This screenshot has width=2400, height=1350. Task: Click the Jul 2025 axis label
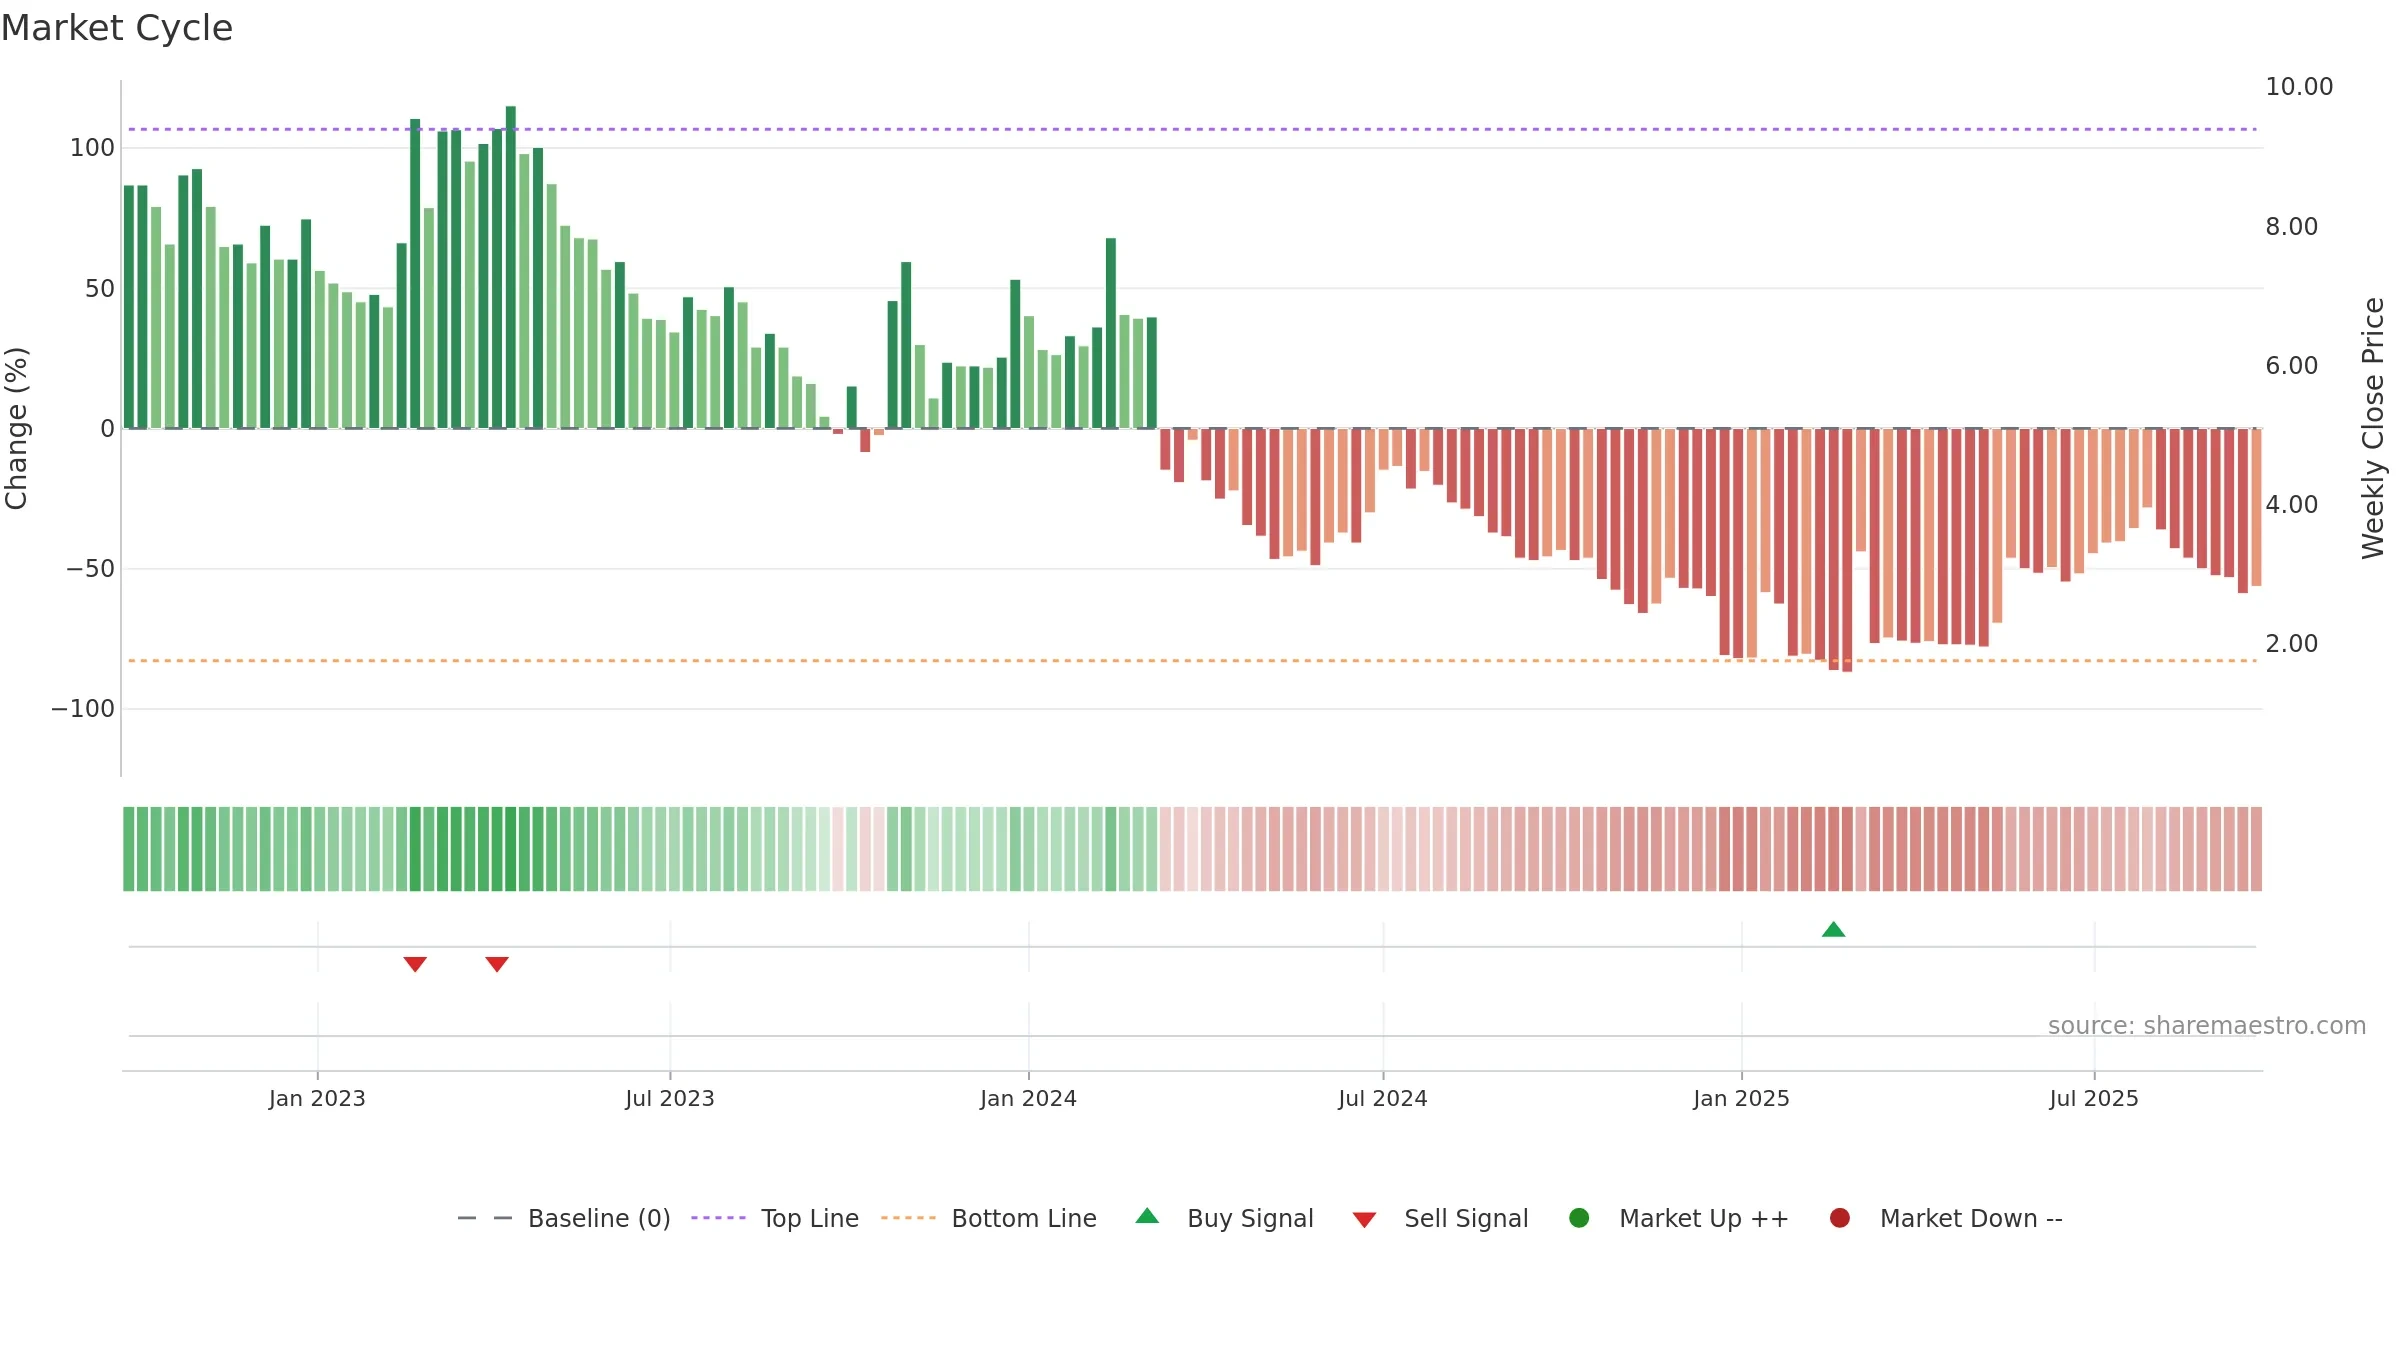coord(2094,1099)
